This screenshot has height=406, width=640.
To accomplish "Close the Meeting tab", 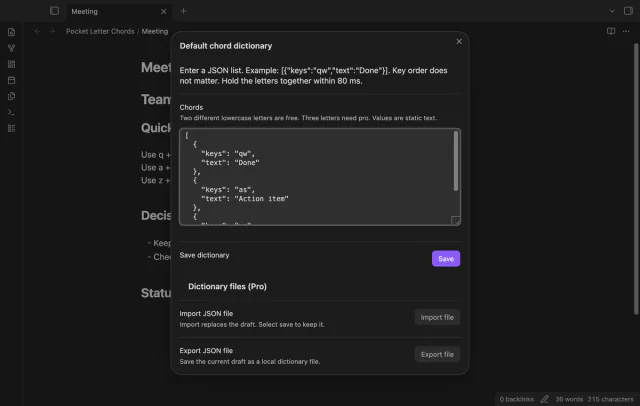I will point(164,11).
